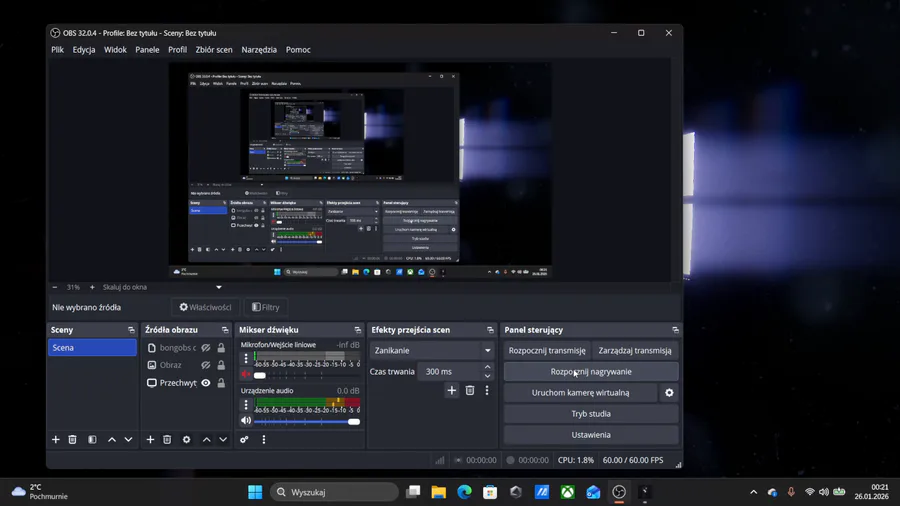This screenshot has width=900, height=506.
Task: Show the hidden bongobs source
Action: (205, 348)
